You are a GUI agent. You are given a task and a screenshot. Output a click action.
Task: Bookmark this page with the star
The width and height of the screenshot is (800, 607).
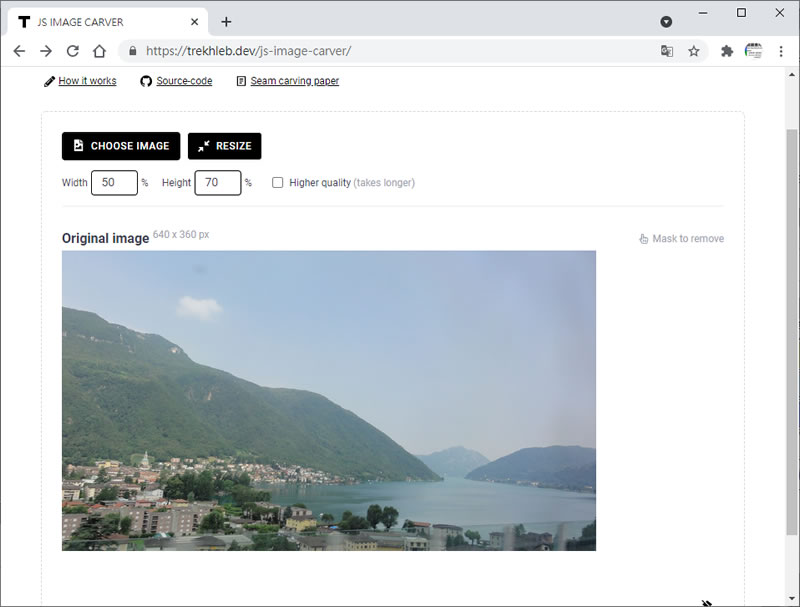point(693,51)
